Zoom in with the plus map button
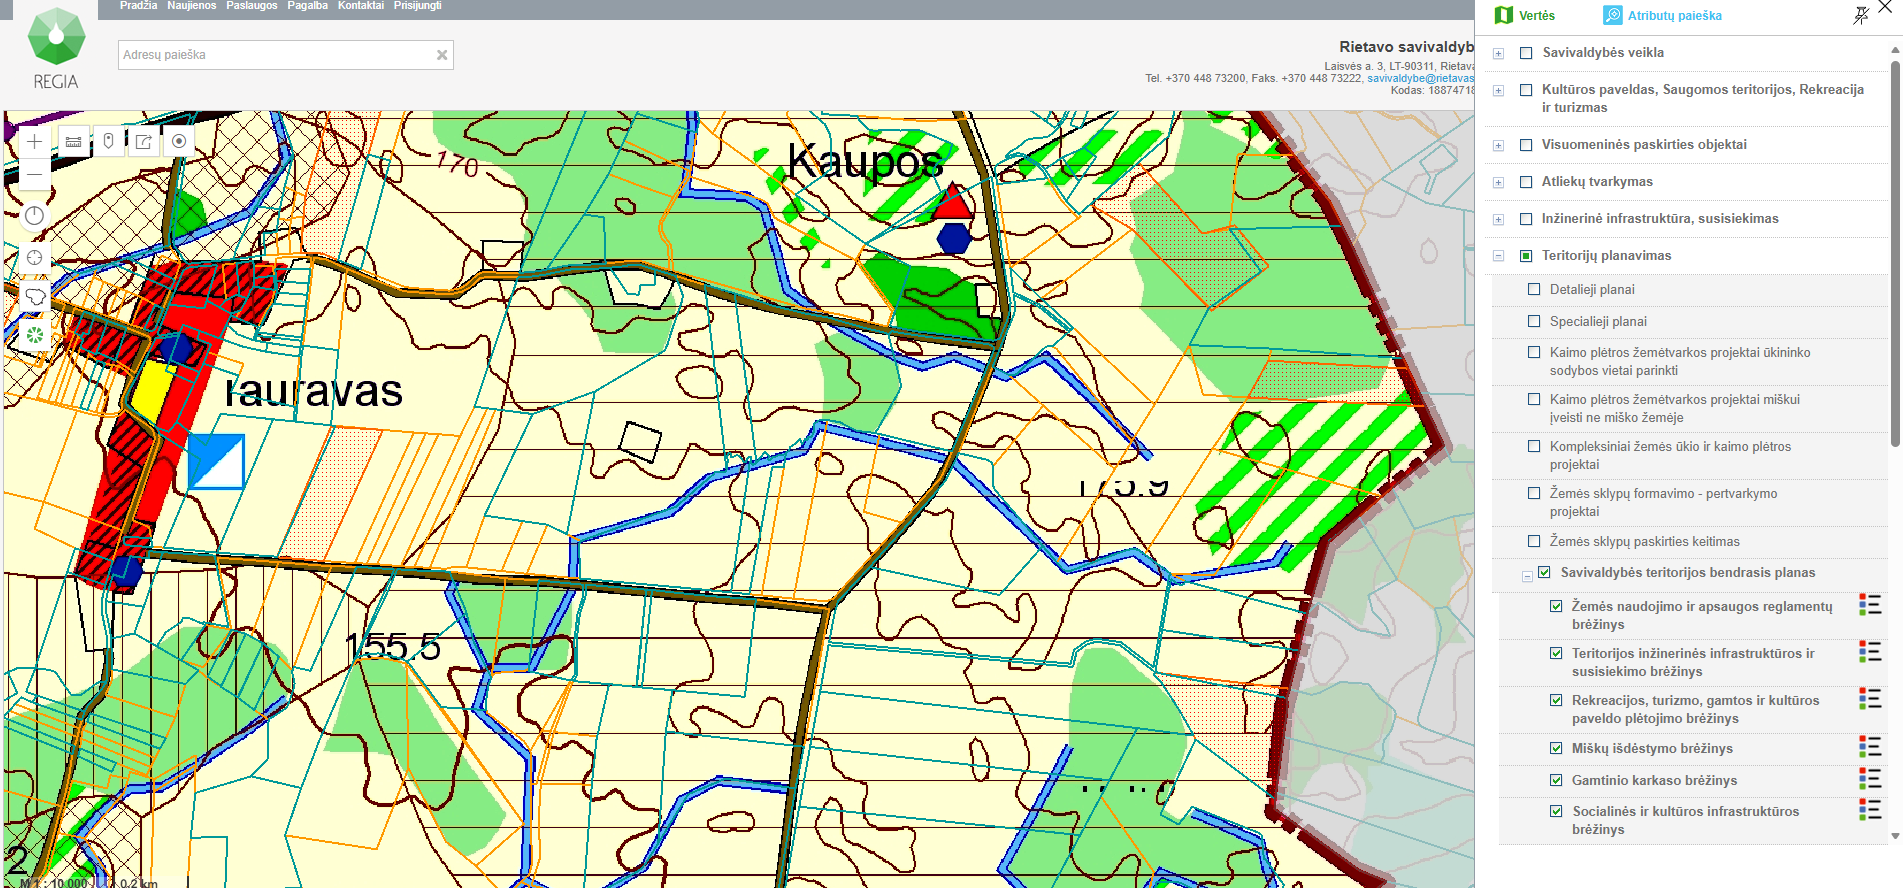Image resolution: width=1903 pixels, height=888 pixels. pyautogui.click(x=34, y=142)
